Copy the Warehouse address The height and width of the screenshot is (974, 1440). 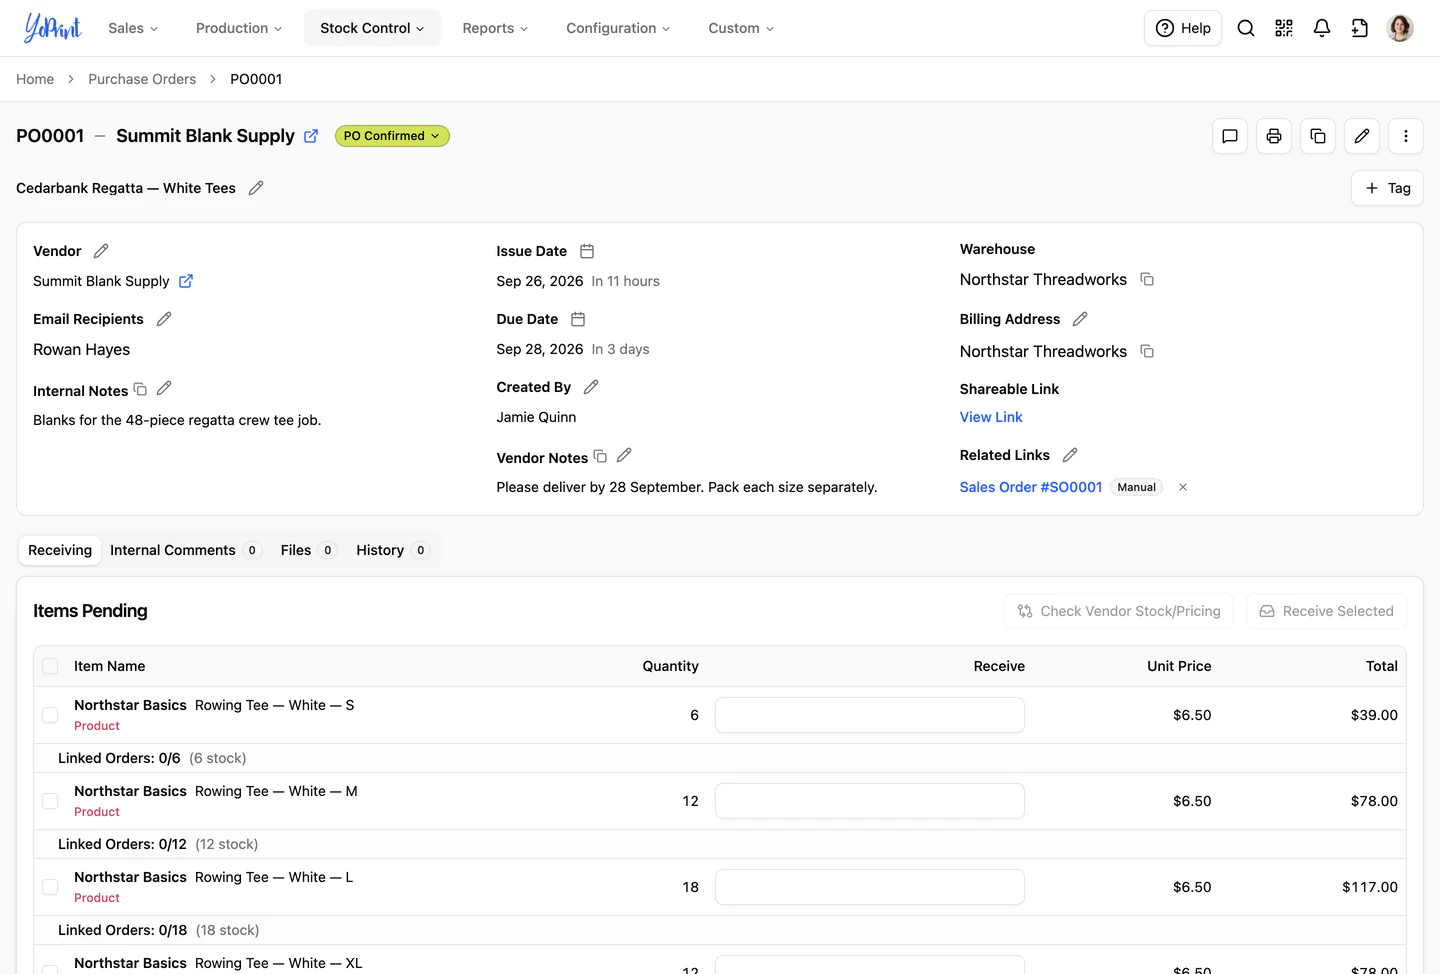(1147, 279)
